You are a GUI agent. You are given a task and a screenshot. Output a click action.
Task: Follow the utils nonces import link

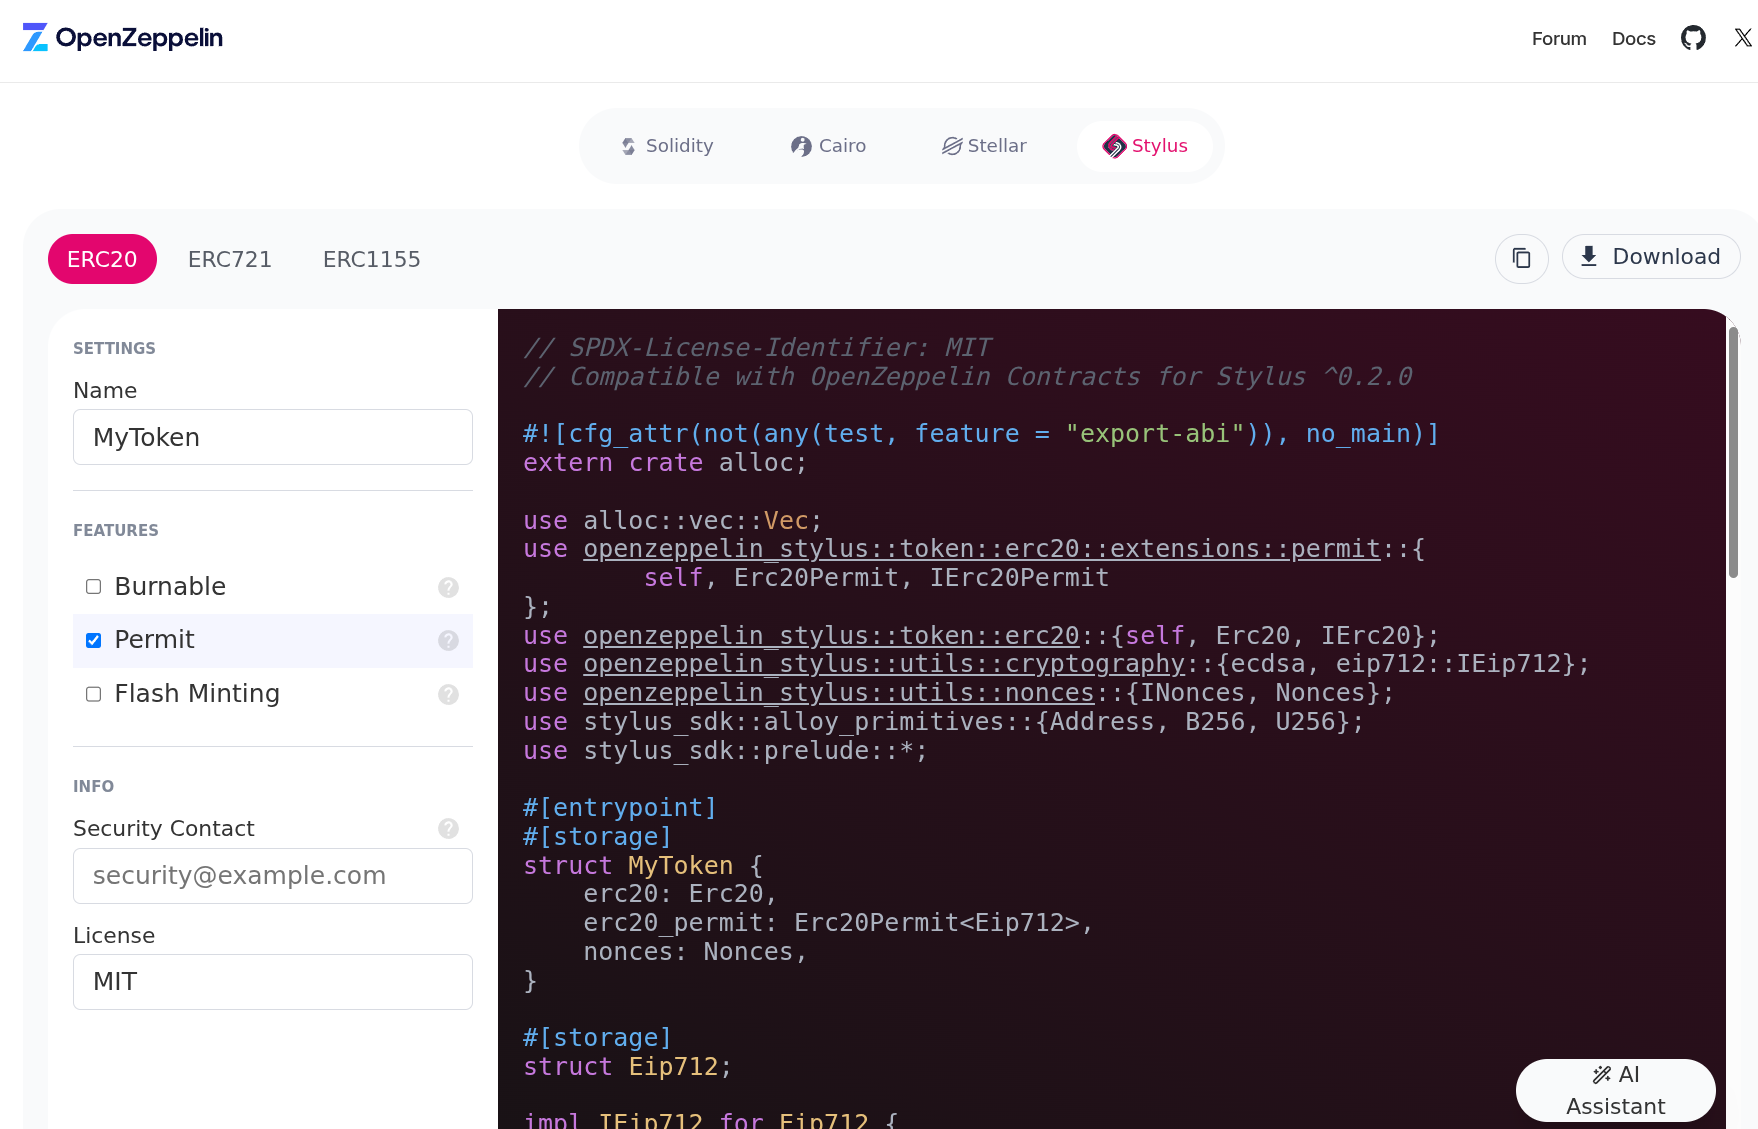click(839, 693)
